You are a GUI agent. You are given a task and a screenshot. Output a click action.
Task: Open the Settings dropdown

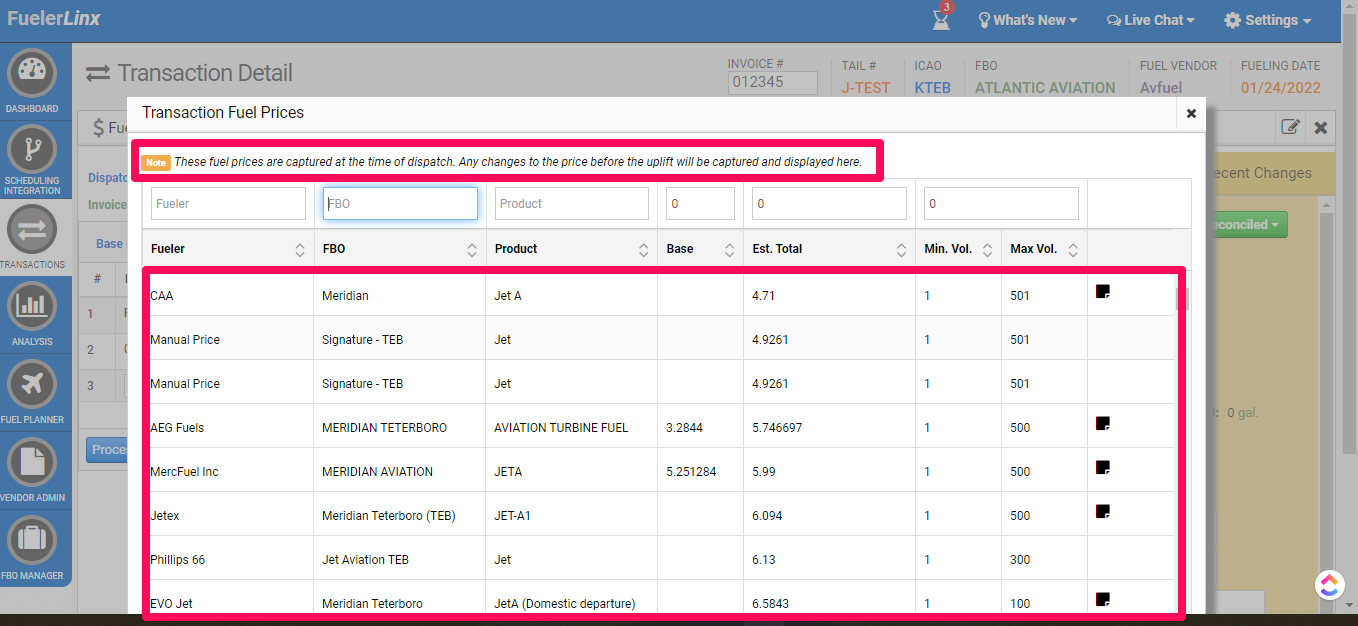(x=1268, y=20)
